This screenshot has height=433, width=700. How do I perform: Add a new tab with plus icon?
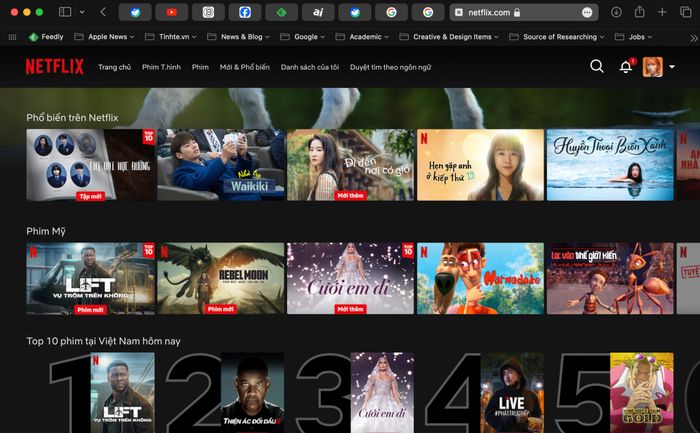tap(662, 12)
